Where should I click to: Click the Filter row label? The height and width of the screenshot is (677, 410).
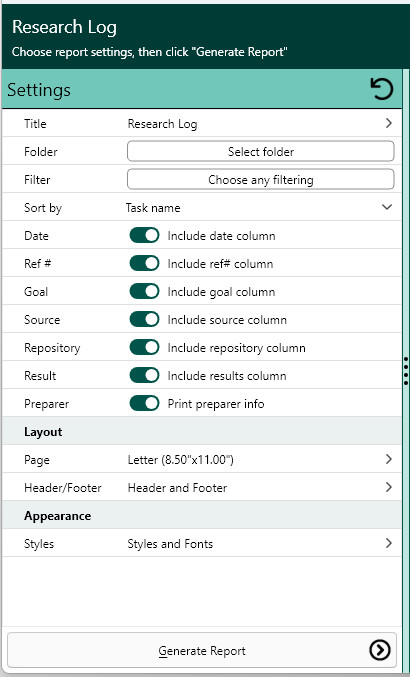pos(37,180)
